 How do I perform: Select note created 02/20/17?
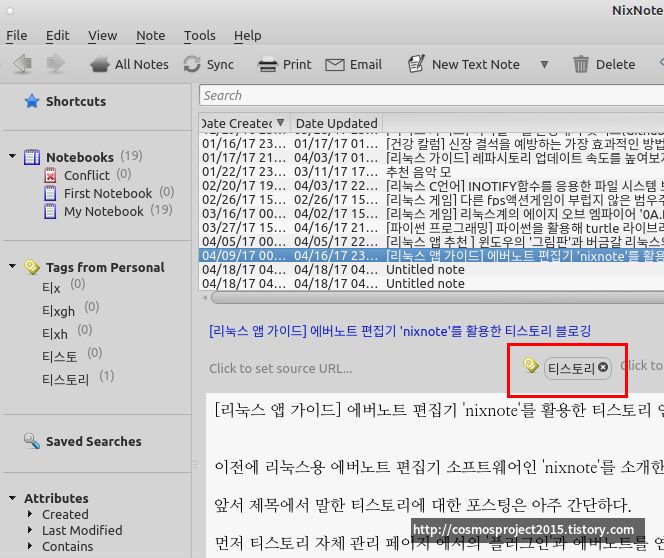[432, 186]
